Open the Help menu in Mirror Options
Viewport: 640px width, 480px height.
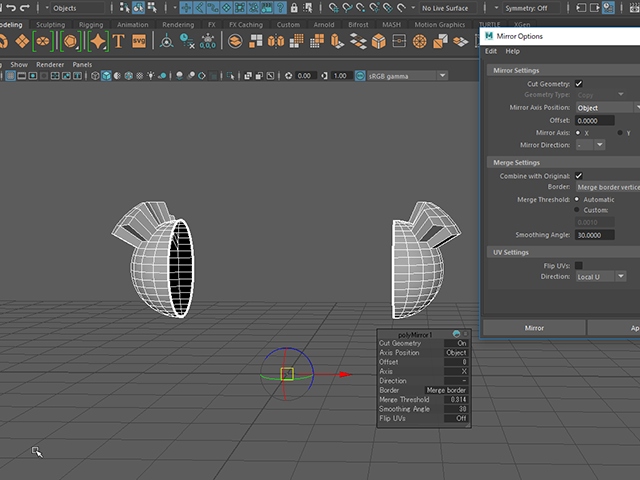pos(513,51)
